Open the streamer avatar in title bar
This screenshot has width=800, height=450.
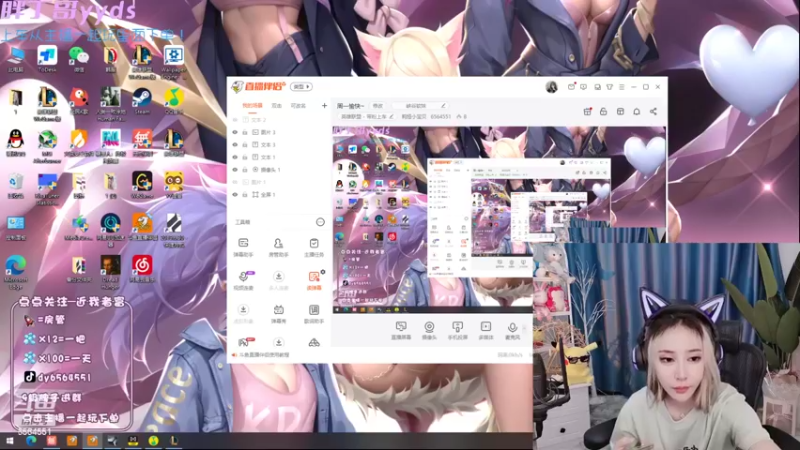552,87
